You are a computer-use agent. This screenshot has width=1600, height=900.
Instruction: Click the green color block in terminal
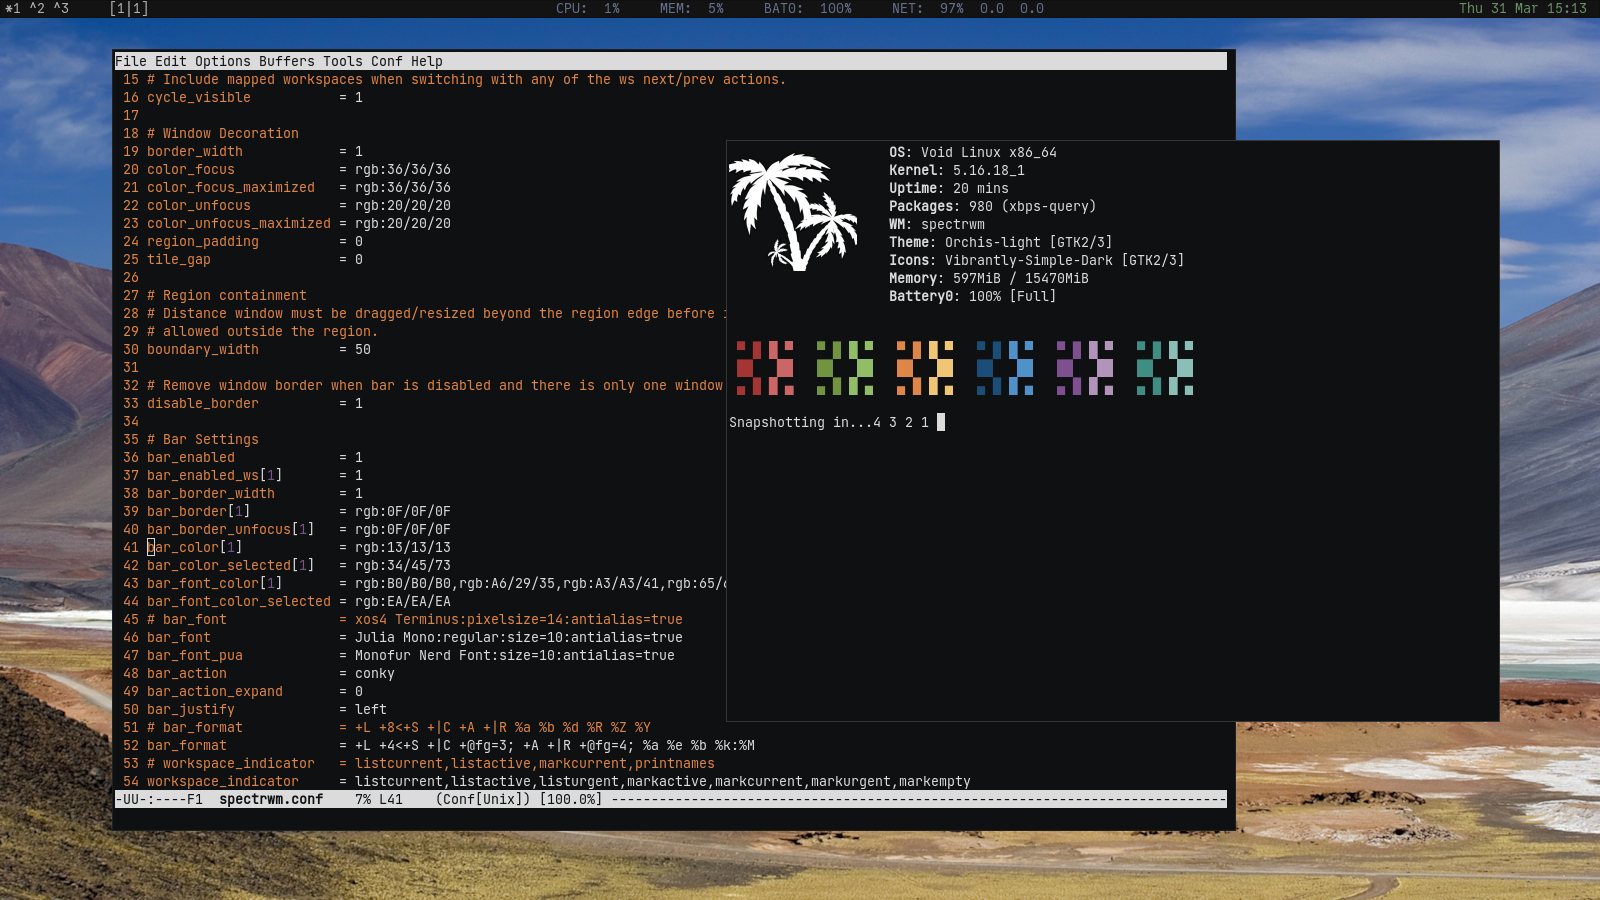[845, 368]
